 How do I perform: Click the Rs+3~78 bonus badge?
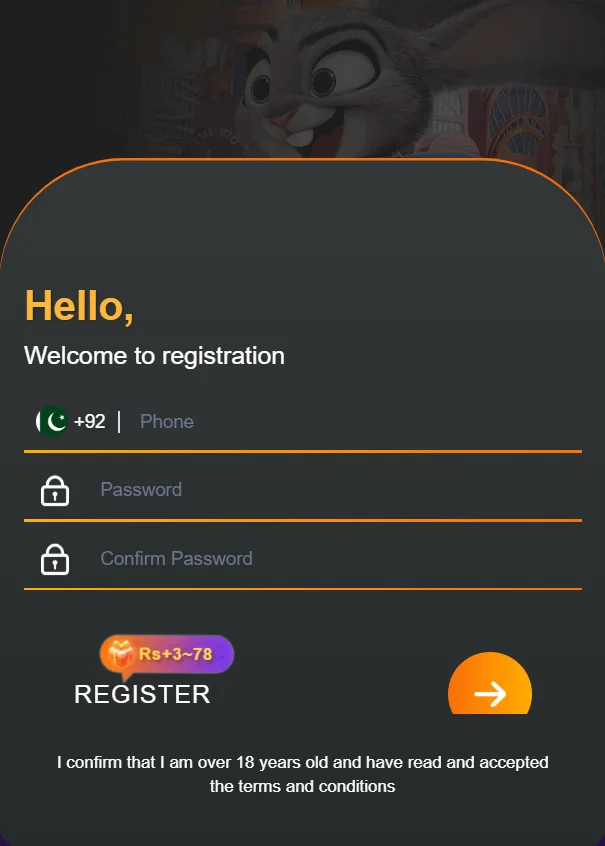(167, 654)
